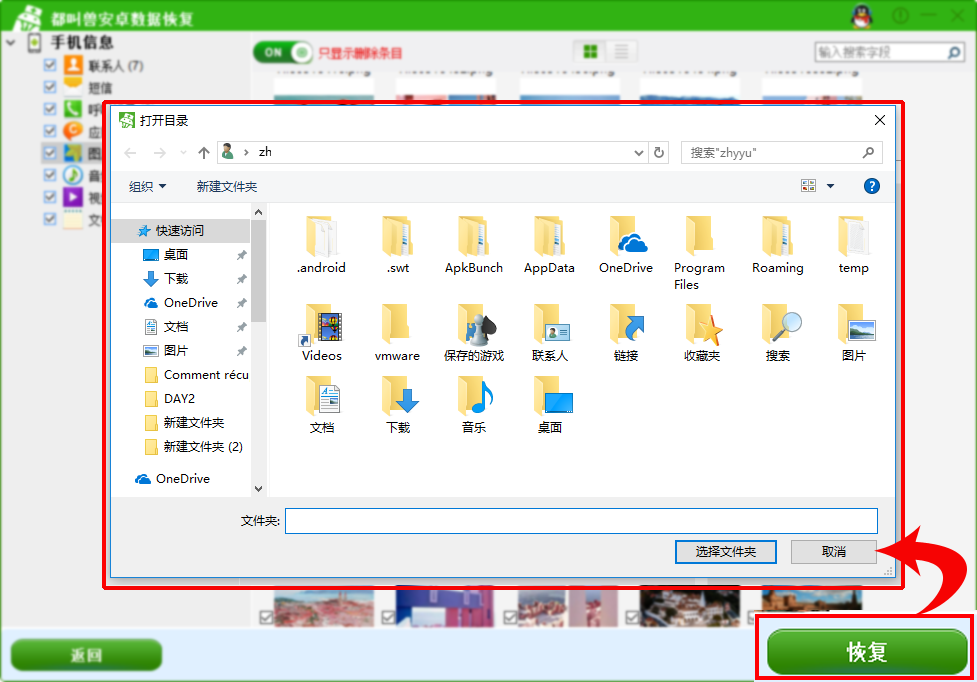Collapse the 手机信息 tree node
The height and width of the screenshot is (682, 977).
[11, 43]
